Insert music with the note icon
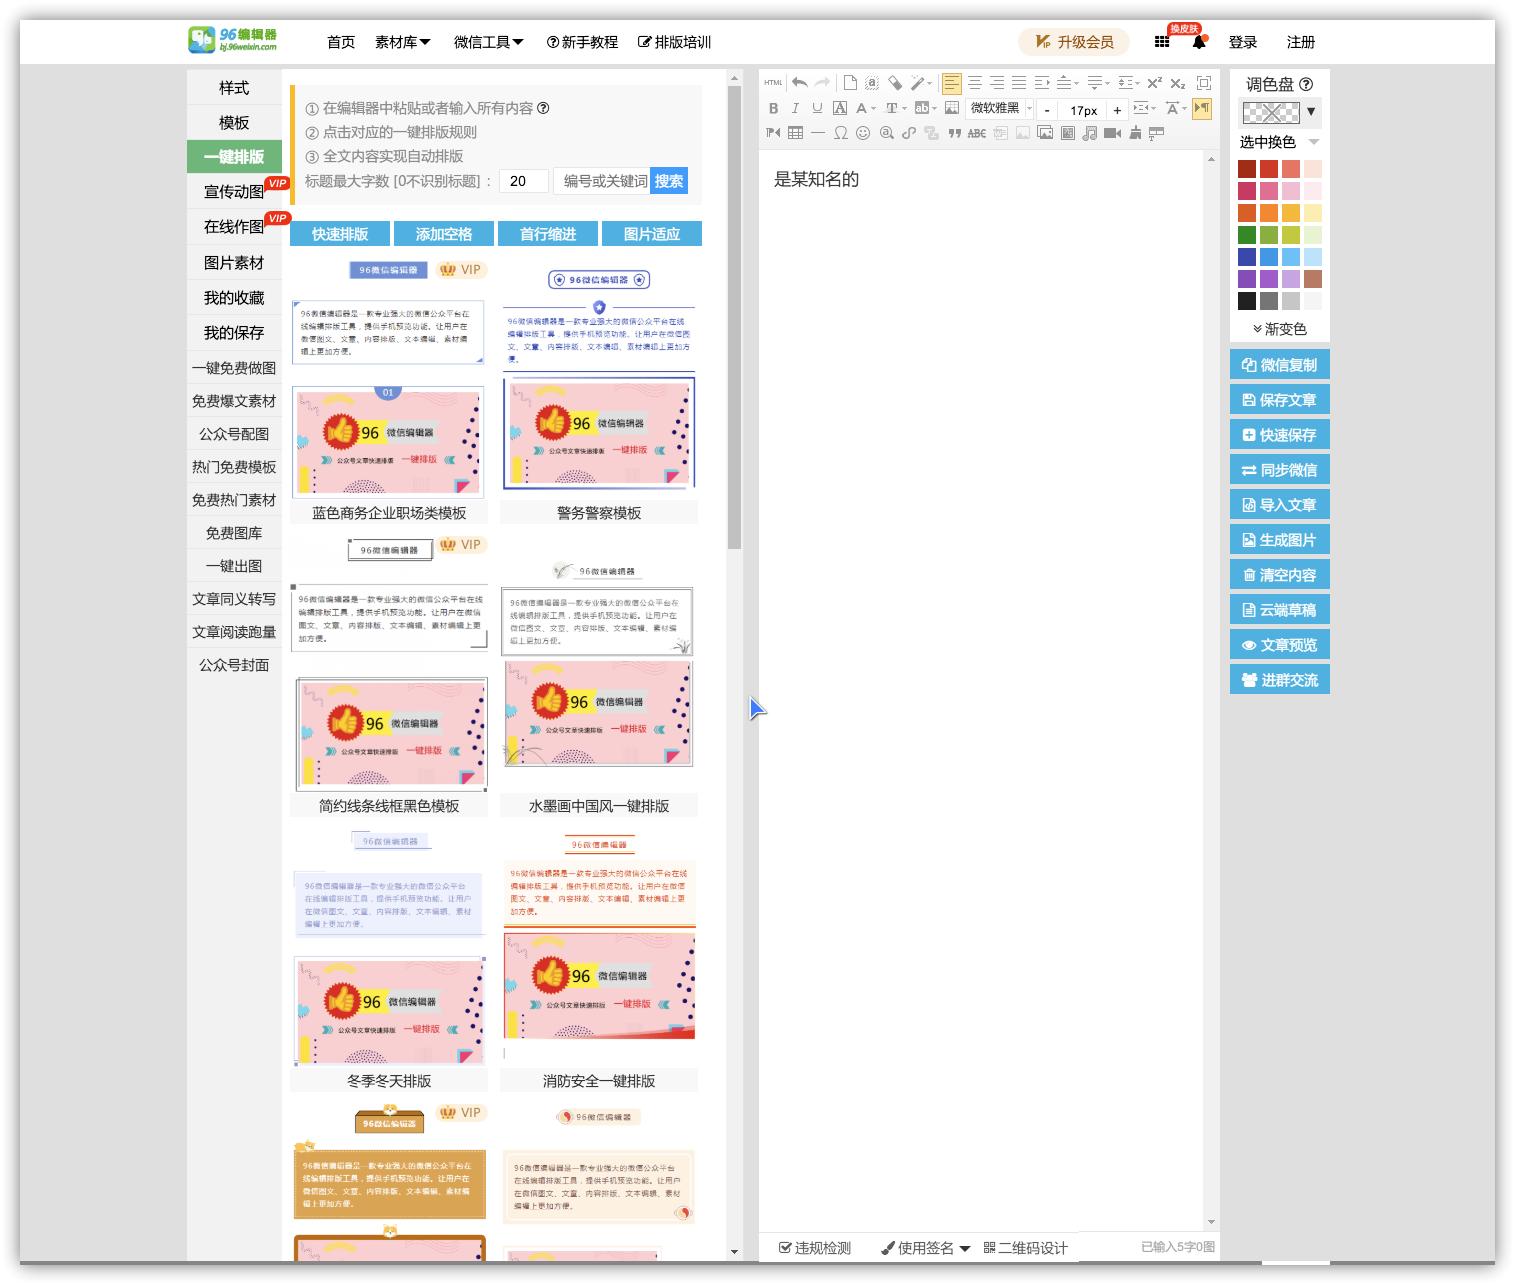The width and height of the screenshot is (1515, 1285). pyautogui.click(x=1089, y=133)
